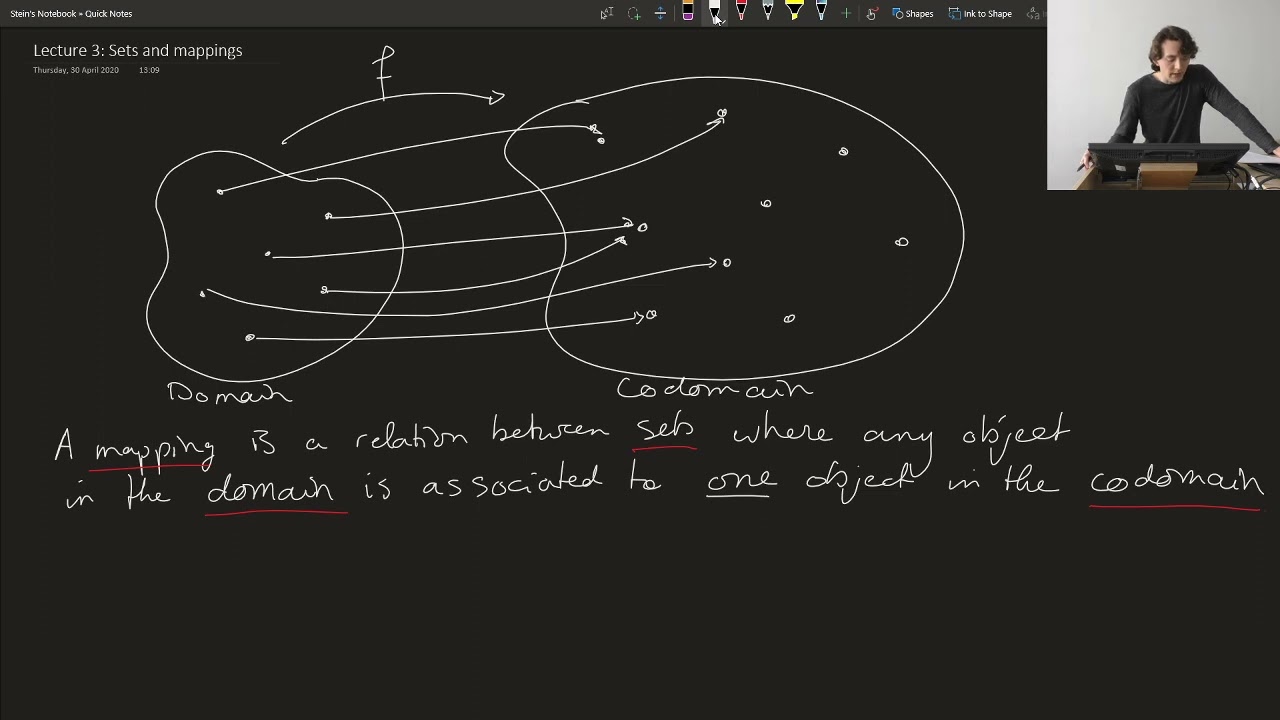
Task: Enable Ink to Shape conversion
Action: pyautogui.click(x=980, y=13)
